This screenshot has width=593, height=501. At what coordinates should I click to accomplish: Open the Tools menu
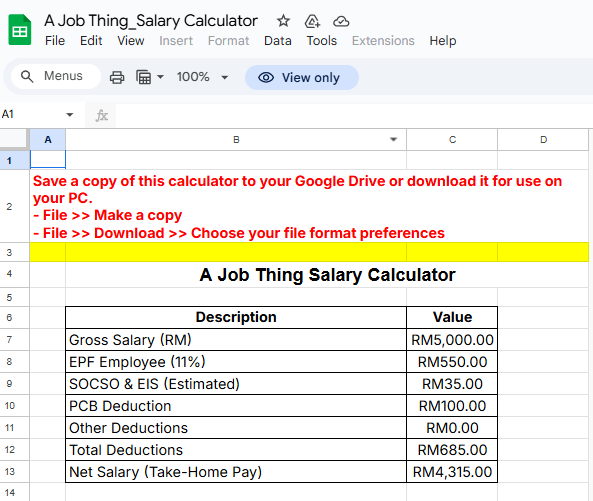(321, 41)
